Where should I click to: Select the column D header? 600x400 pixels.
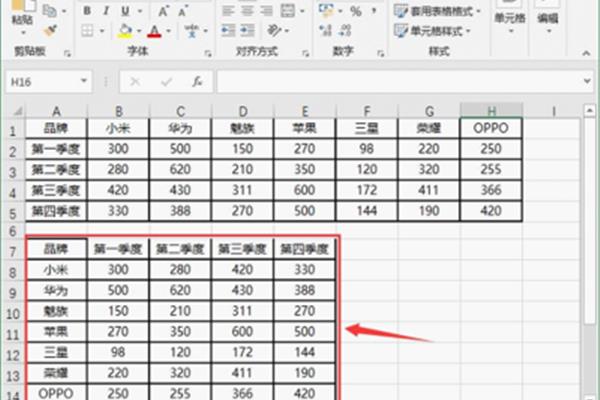tap(243, 111)
